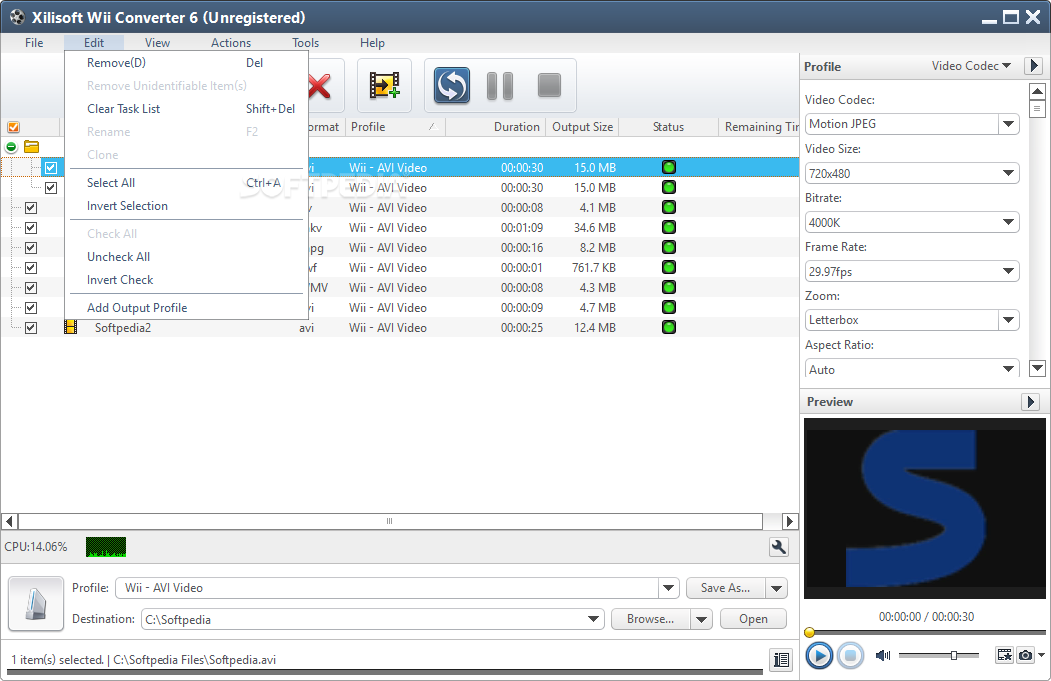This screenshot has height=681, width=1051.
Task: Play the preview video
Action: pyautogui.click(x=818, y=655)
